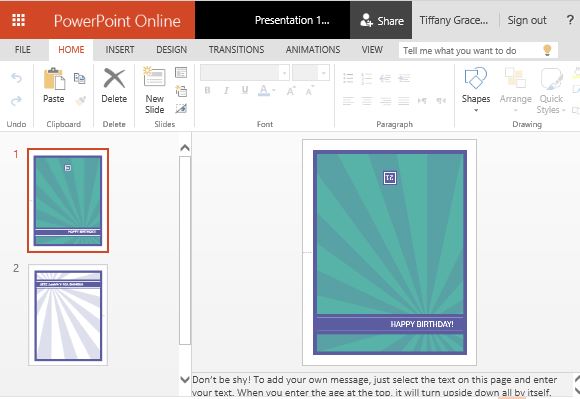
Task: Decrease the font size
Action: 309,90
